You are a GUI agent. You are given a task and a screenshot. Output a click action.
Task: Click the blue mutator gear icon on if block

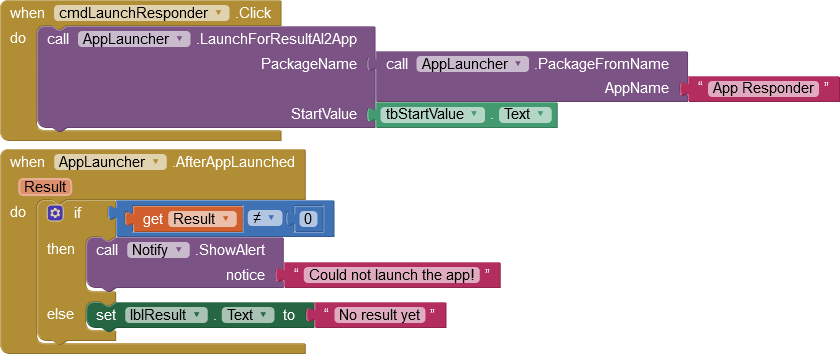[x=55, y=213]
